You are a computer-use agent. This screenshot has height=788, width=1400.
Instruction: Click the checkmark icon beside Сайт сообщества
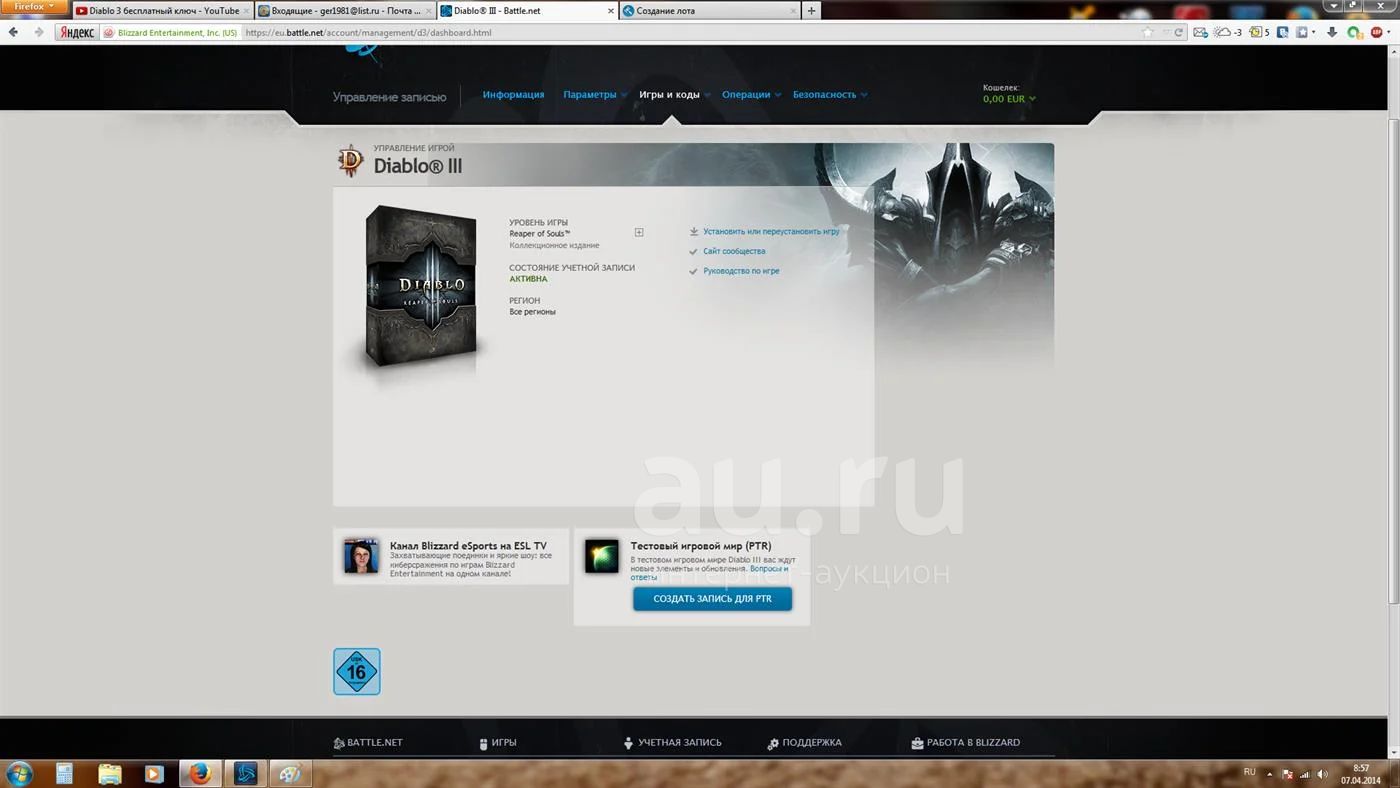[694, 251]
